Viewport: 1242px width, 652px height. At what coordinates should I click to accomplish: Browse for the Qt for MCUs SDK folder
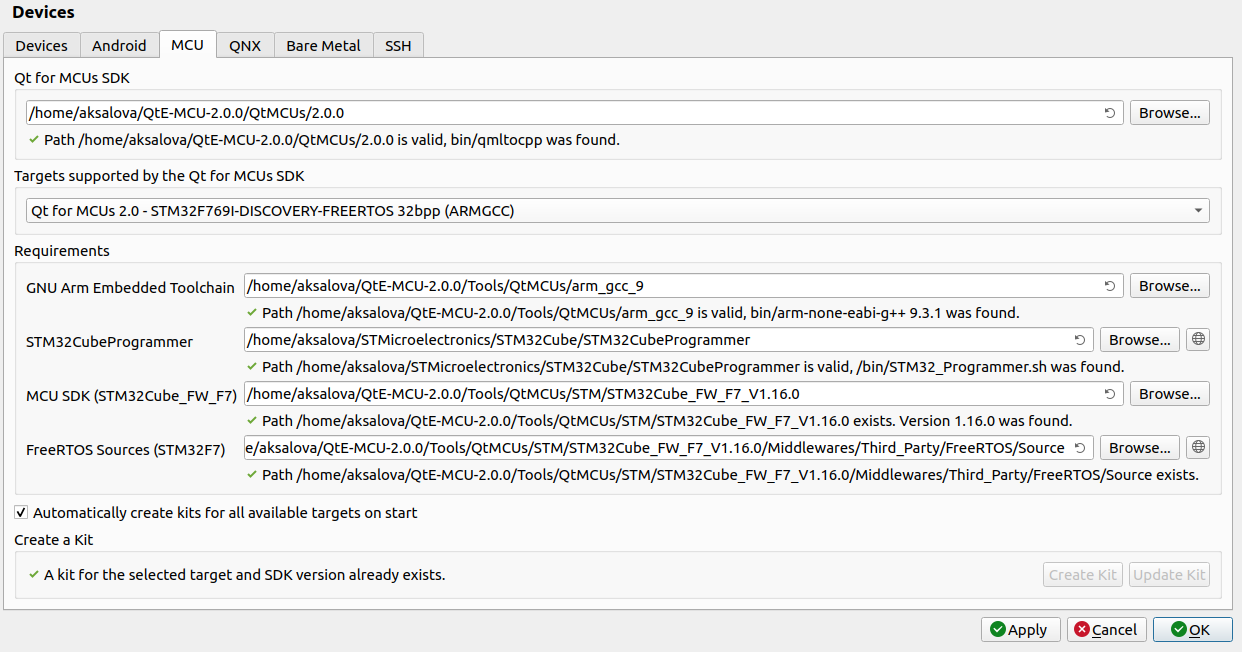1169,113
